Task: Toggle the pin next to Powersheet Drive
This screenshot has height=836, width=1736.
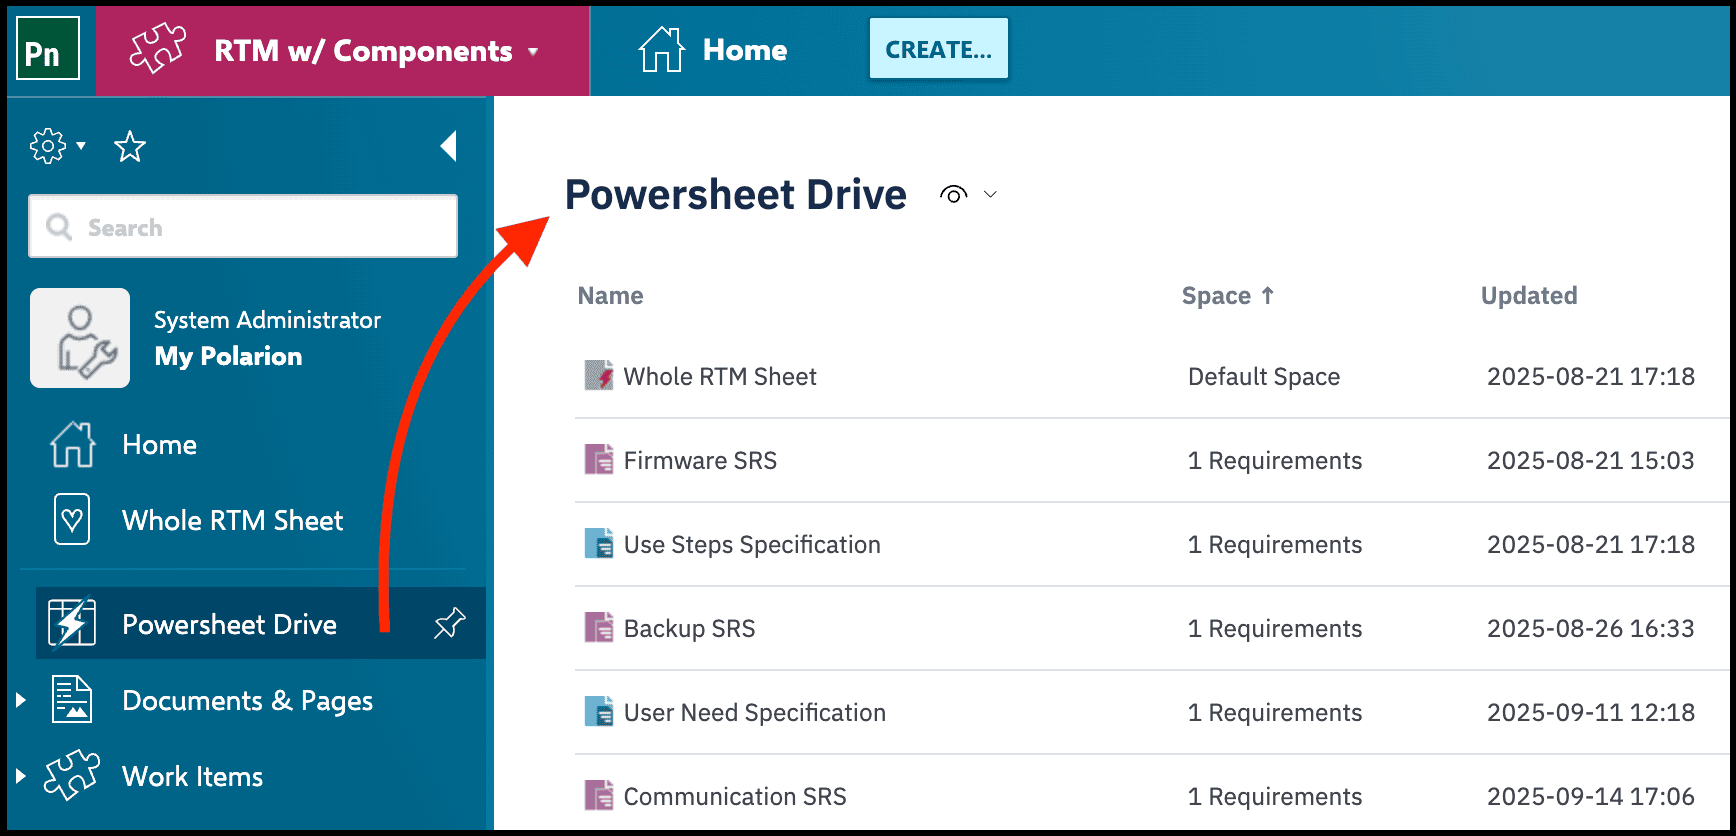Action: [449, 623]
